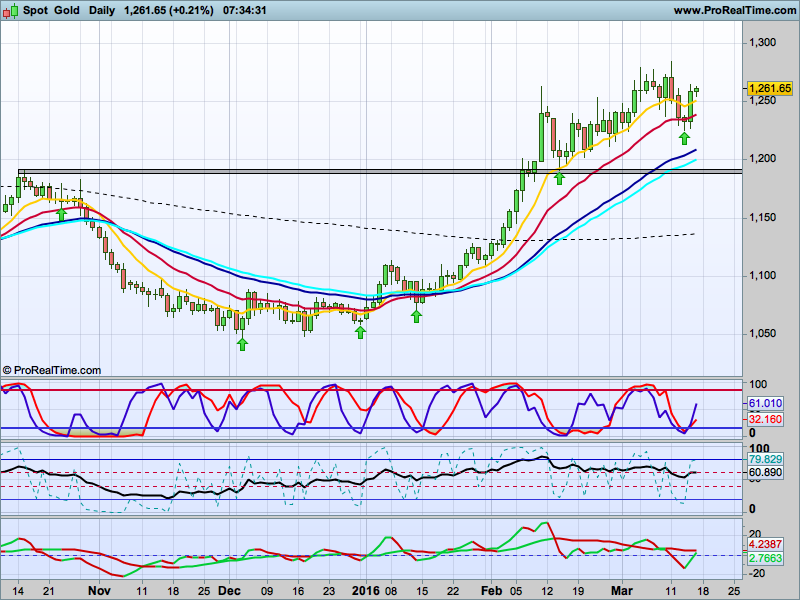Click the green 2.7663 indicator value

click(765, 558)
